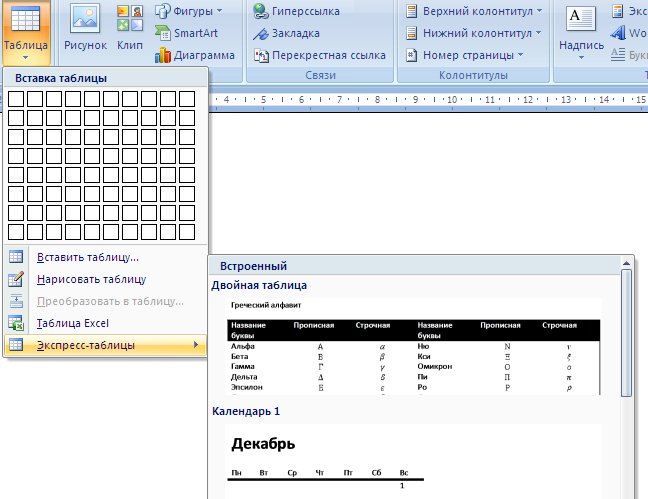
Task: Click the Вставка таблицы menu header
Action: pyautogui.click(x=106, y=78)
